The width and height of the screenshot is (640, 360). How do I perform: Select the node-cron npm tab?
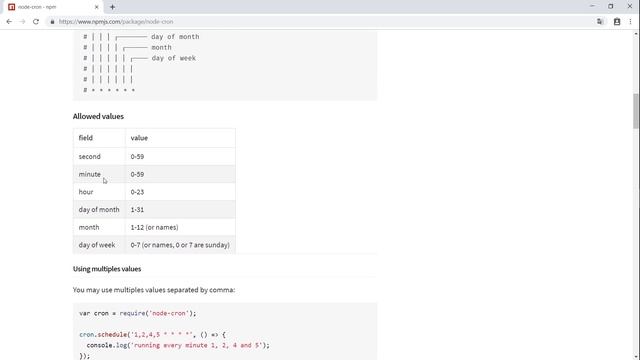click(54, 7)
